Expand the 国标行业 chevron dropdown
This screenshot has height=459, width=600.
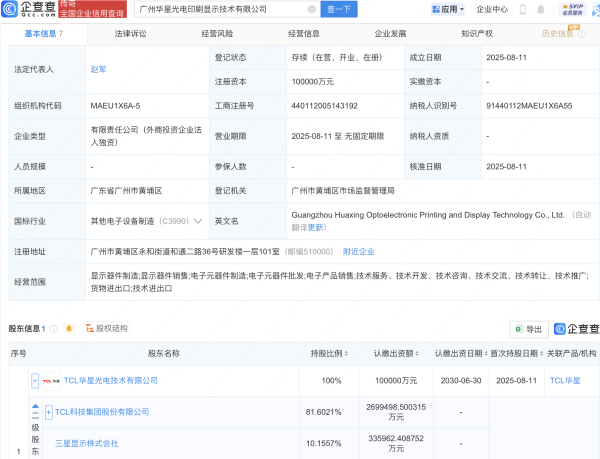[198, 221]
